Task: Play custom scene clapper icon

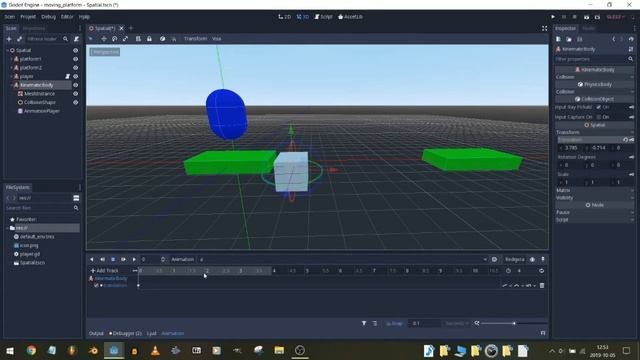Action: [x=597, y=17]
